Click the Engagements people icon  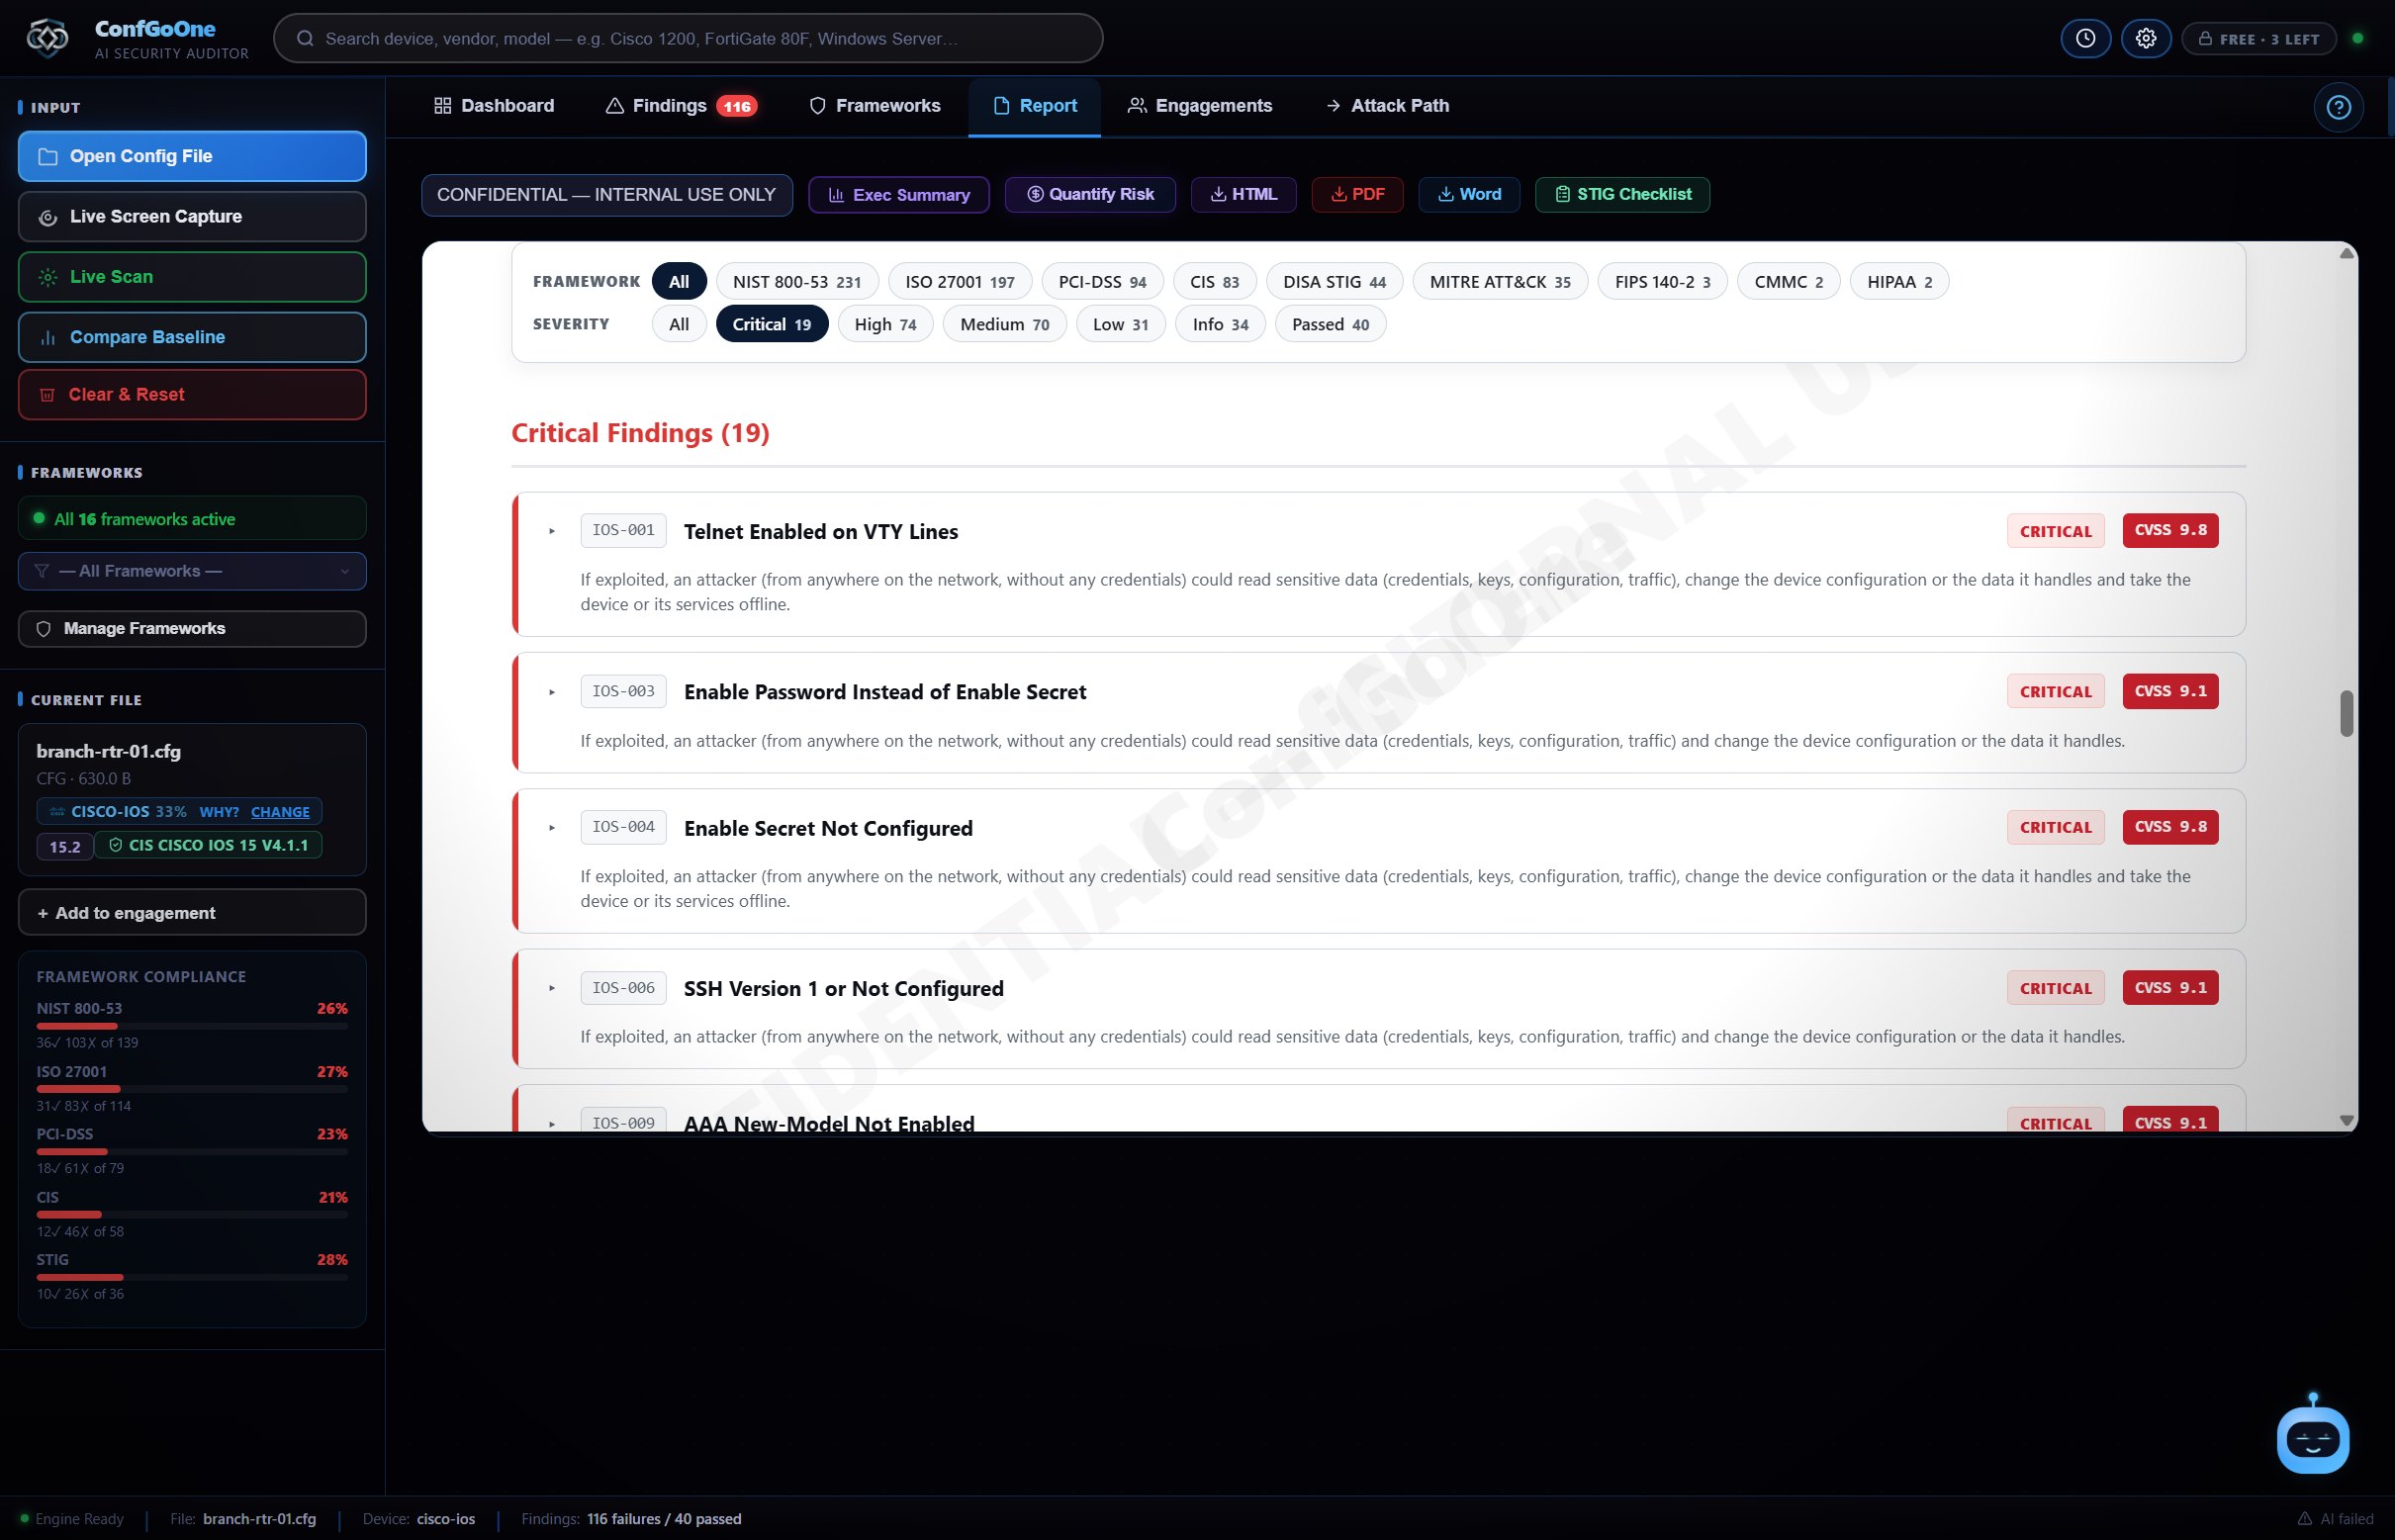1137,106
